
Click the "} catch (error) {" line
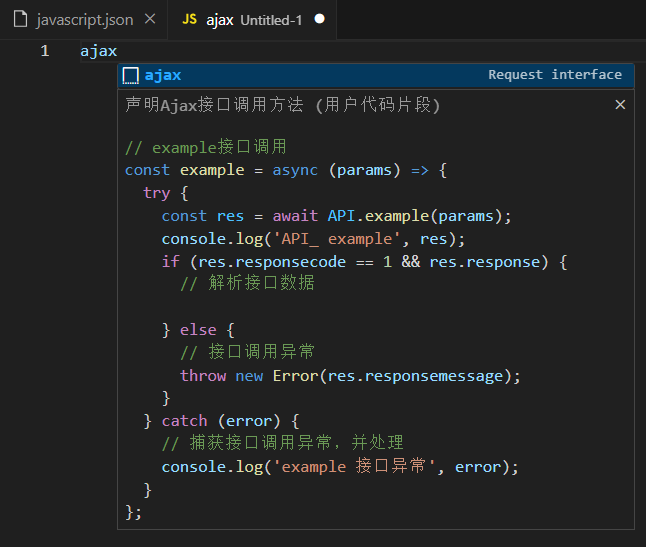point(221,421)
